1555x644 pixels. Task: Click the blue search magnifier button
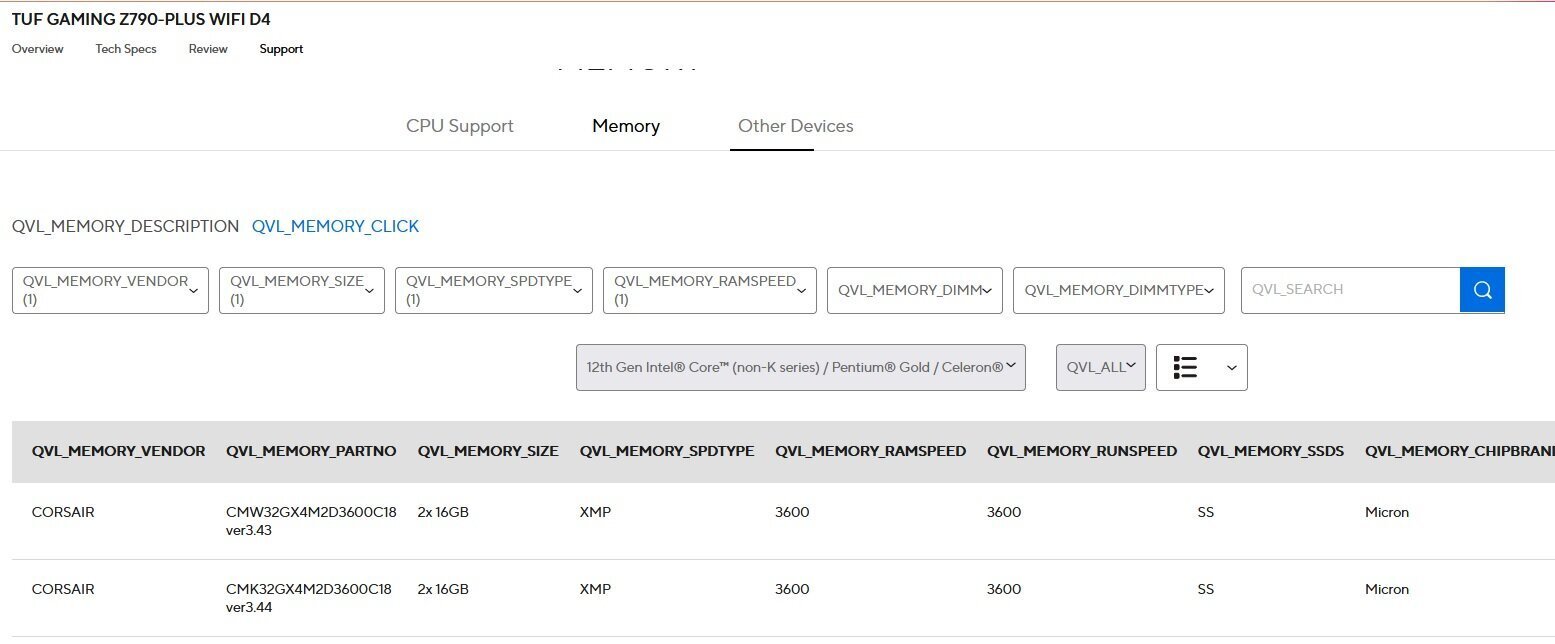click(x=1482, y=290)
